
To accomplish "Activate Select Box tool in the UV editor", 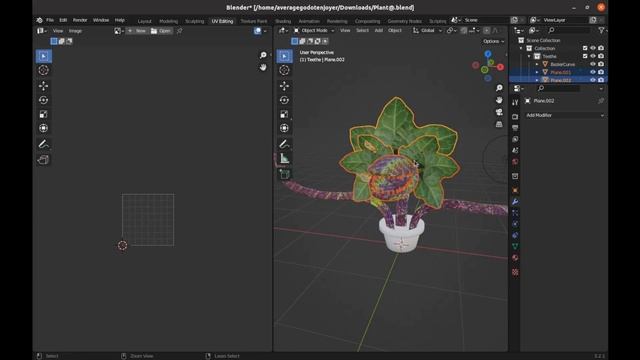I will [x=43, y=56].
